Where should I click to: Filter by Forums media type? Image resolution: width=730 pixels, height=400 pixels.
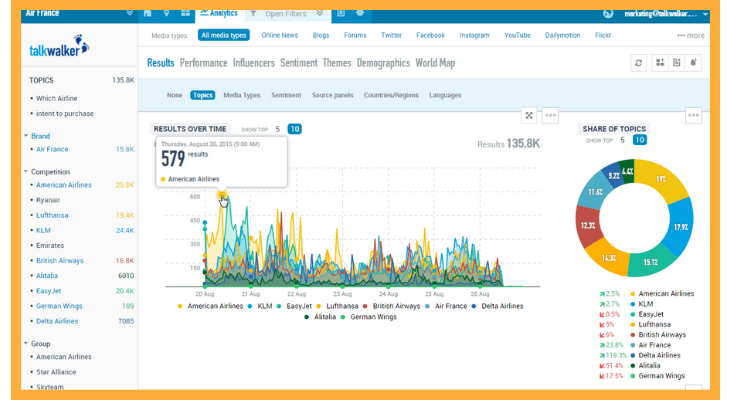[355, 35]
